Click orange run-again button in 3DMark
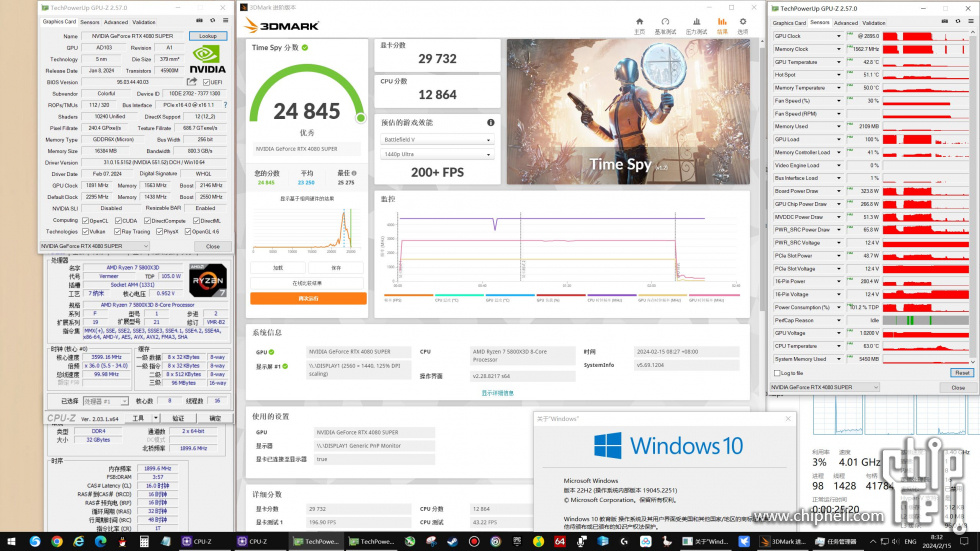 coord(308,299)
